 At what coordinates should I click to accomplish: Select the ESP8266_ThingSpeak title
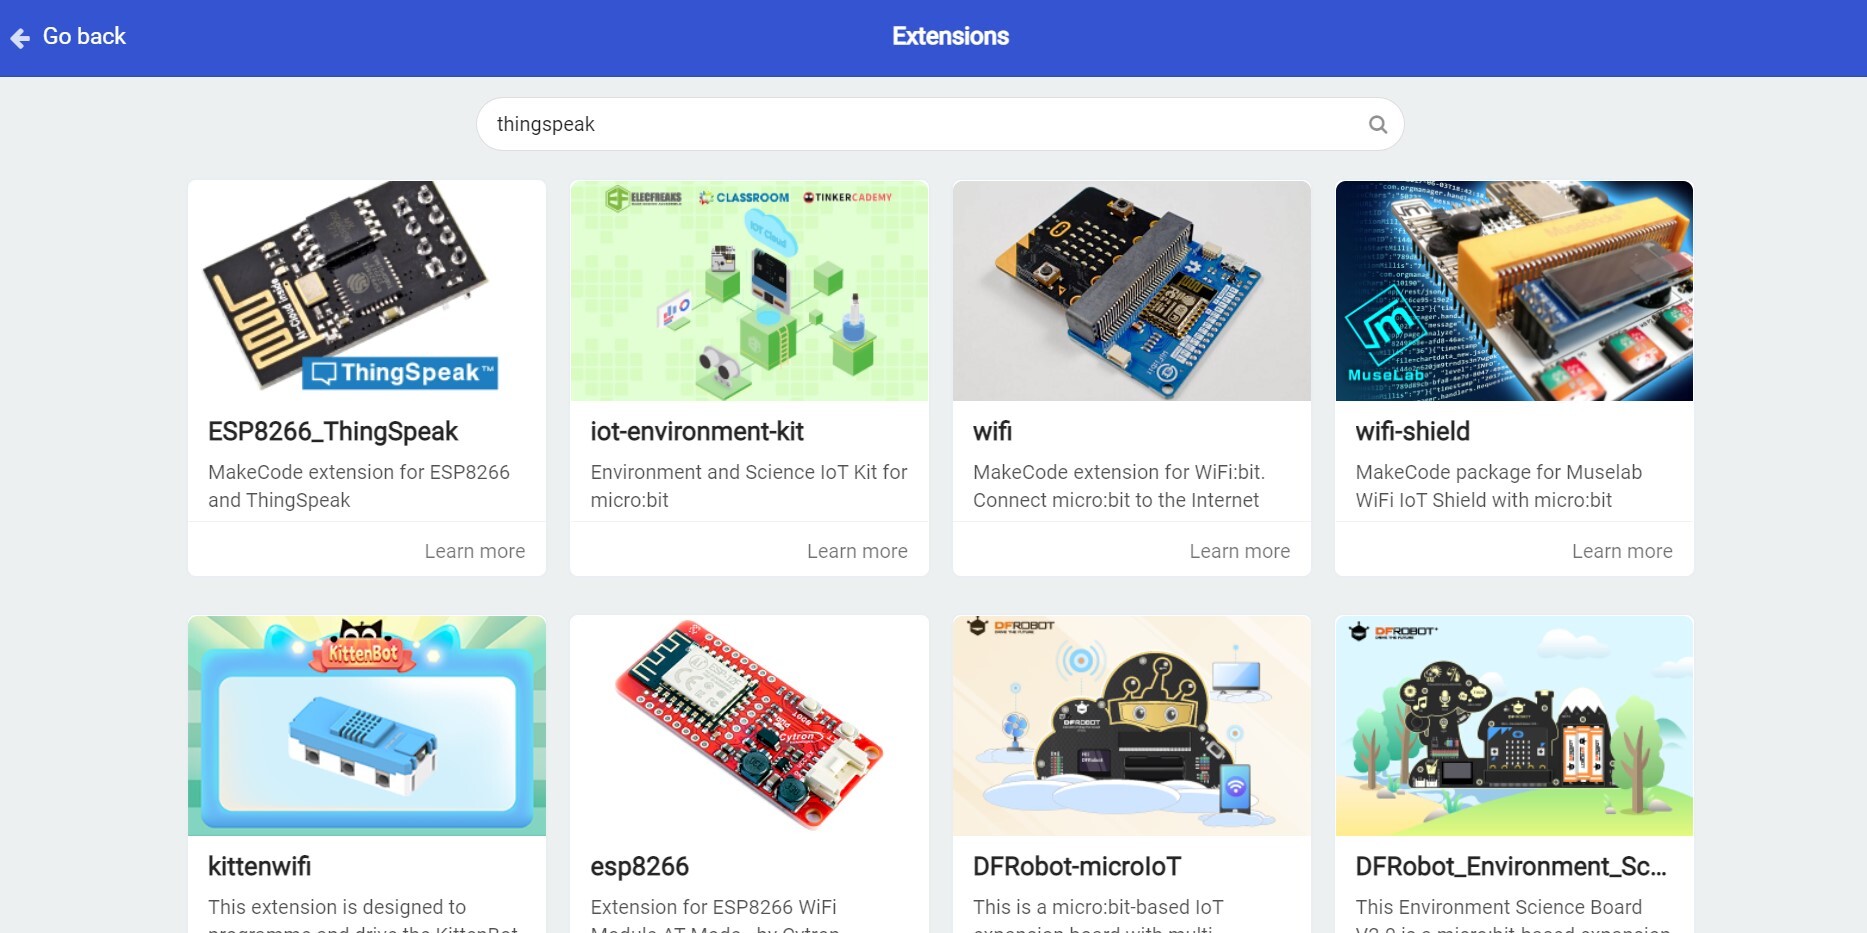coord(333,432)
